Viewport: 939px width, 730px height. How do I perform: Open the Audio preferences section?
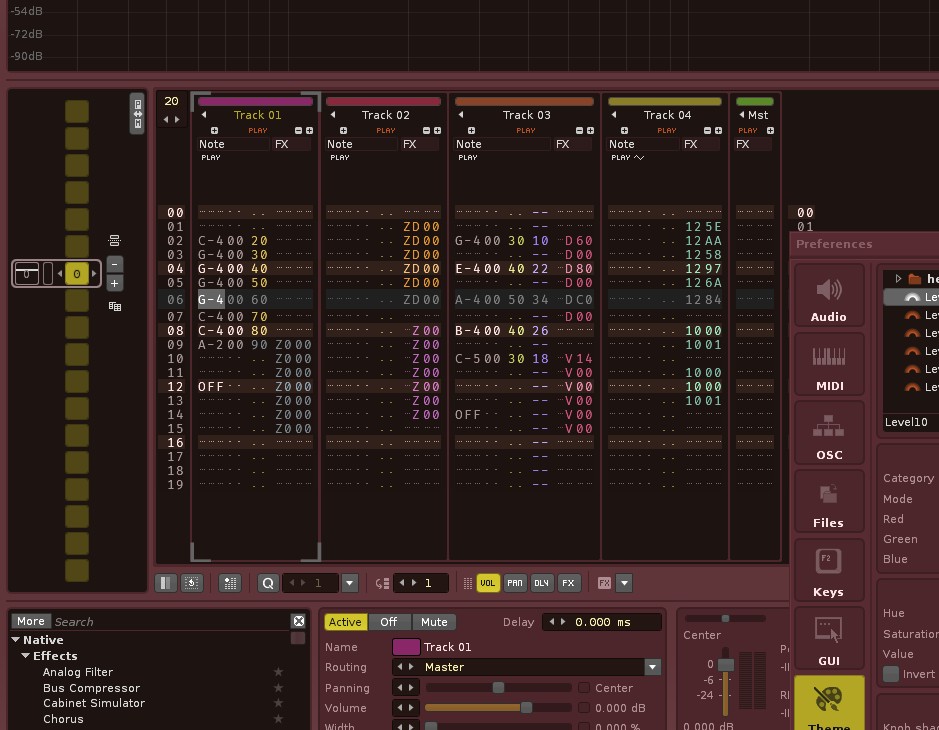tap(829, 296)
